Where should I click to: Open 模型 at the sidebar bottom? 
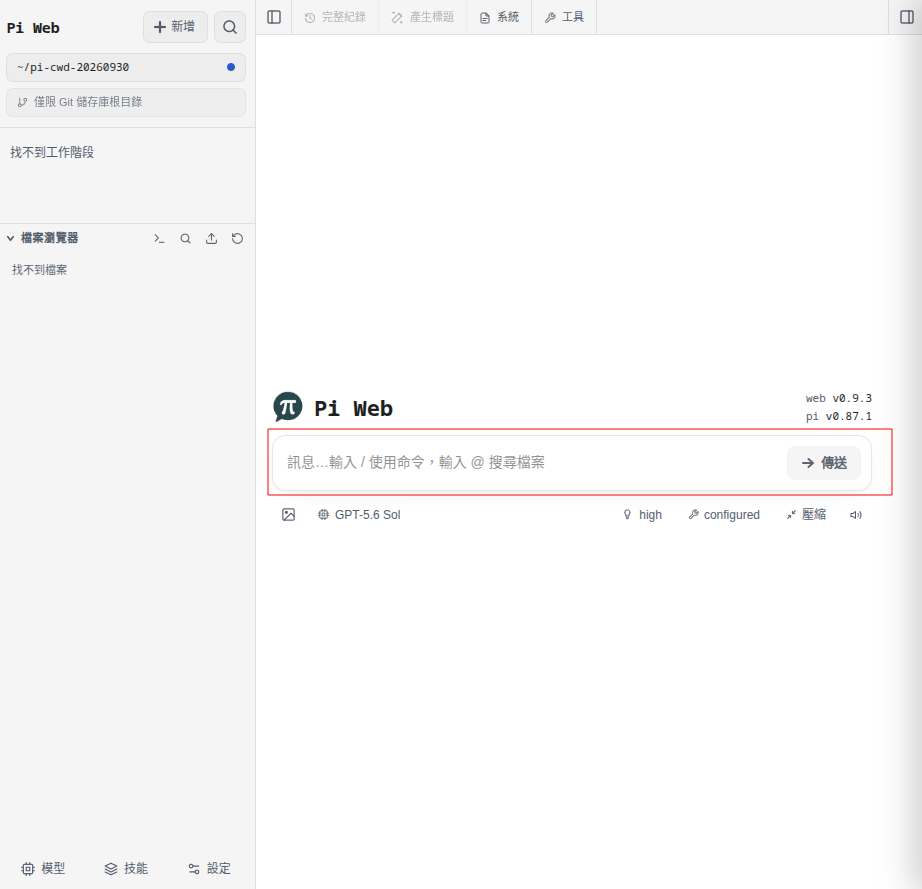43,868
